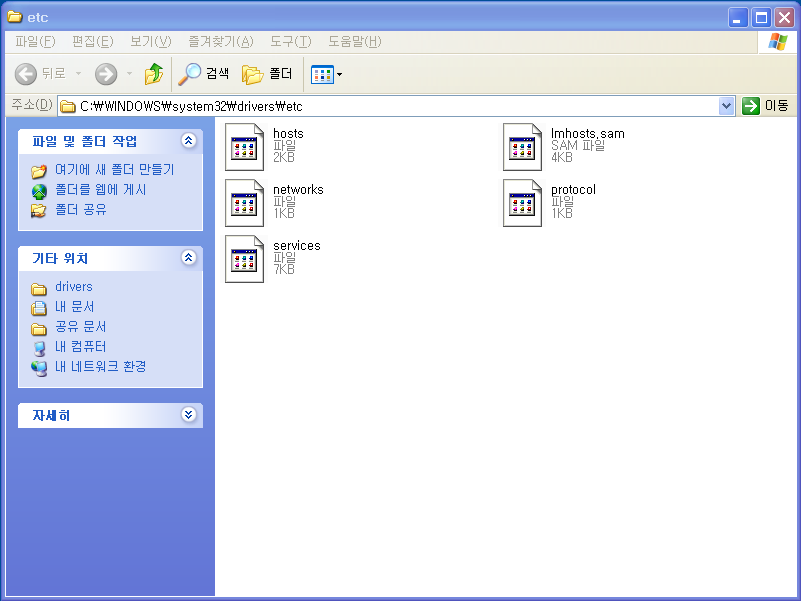
Task: Click the new folder icon in tasks panel
Action: point(39,171)
